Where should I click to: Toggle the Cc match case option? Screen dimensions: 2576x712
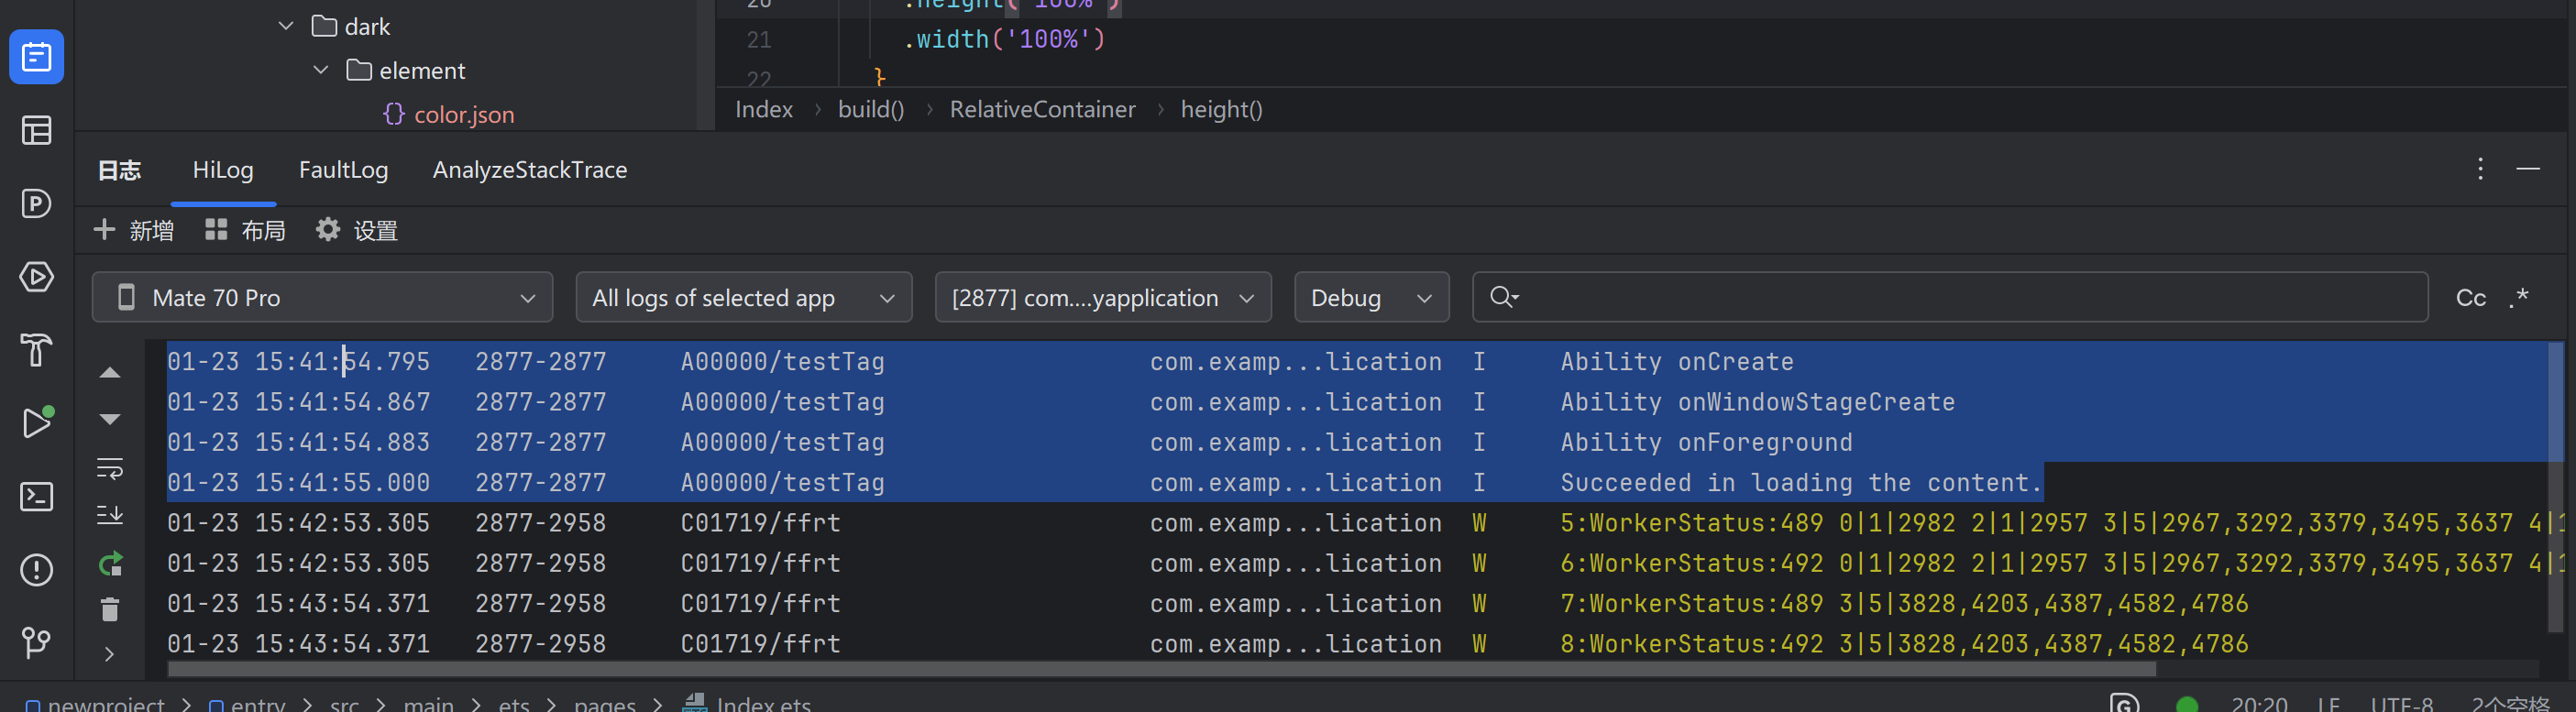tap(2471, 298)
